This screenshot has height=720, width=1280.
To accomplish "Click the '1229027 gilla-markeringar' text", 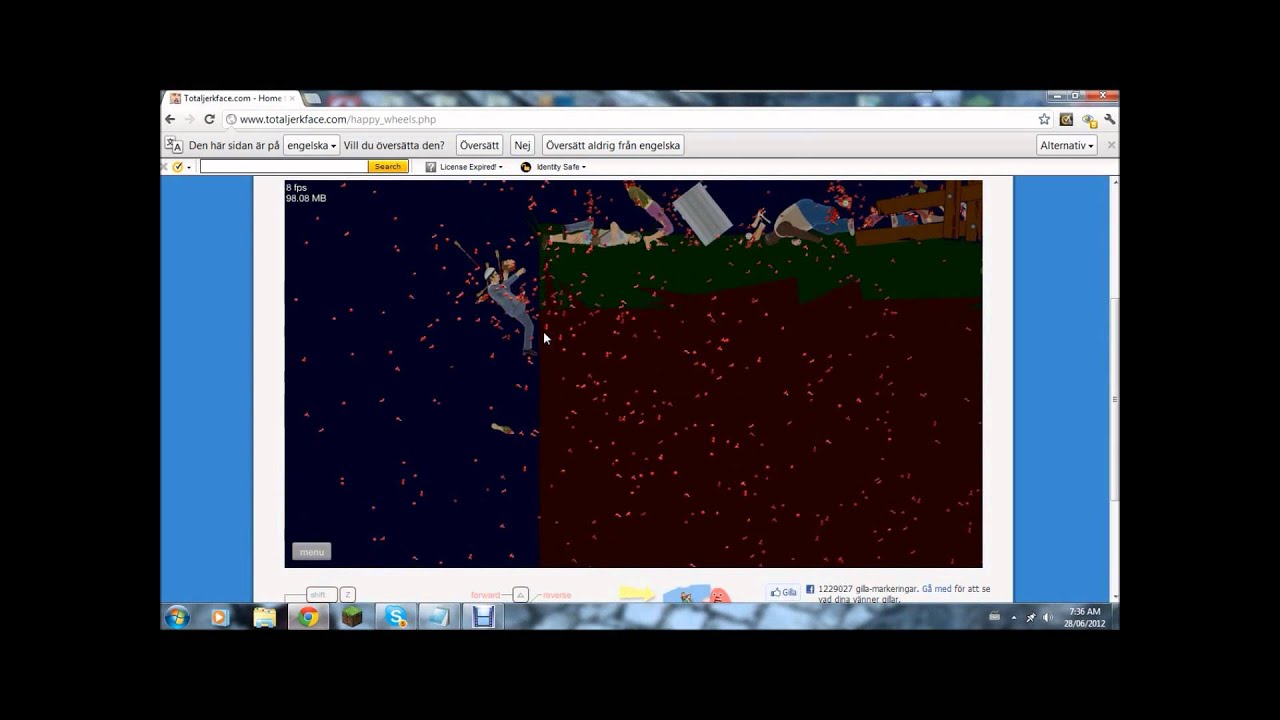I will tap(868, 589).
